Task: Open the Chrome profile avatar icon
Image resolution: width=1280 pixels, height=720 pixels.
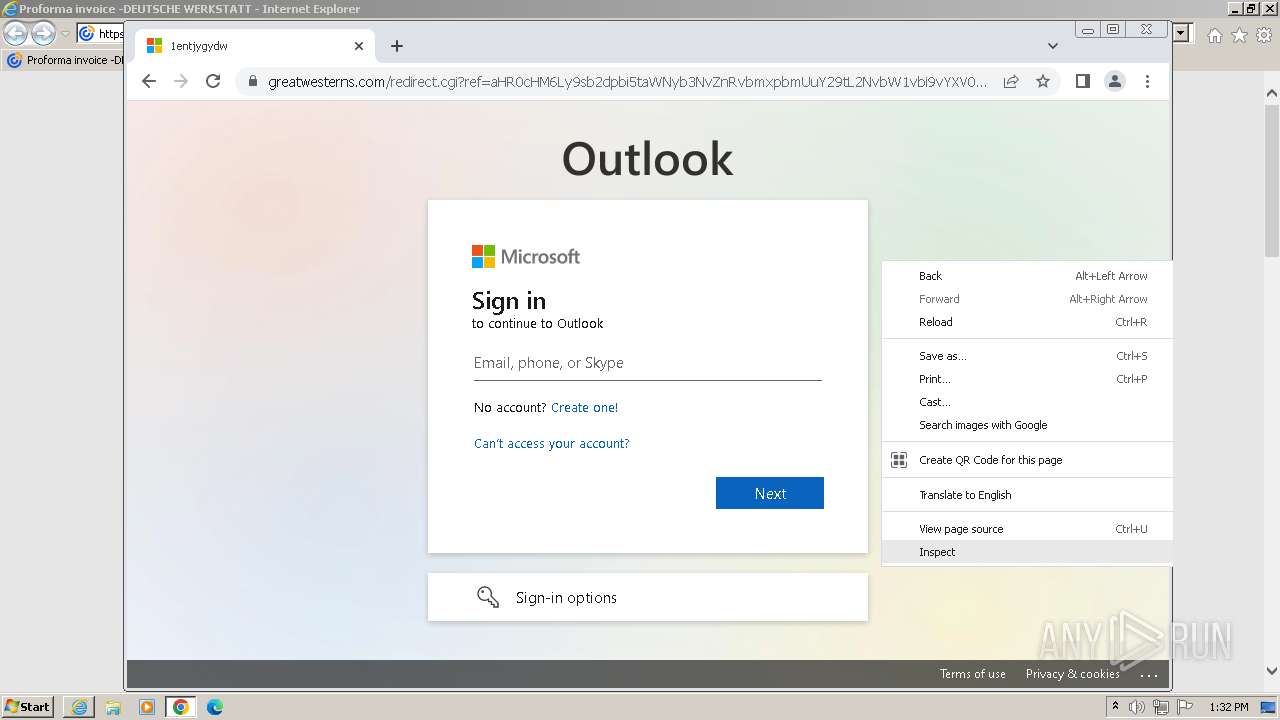Action: pos(1115,82)
